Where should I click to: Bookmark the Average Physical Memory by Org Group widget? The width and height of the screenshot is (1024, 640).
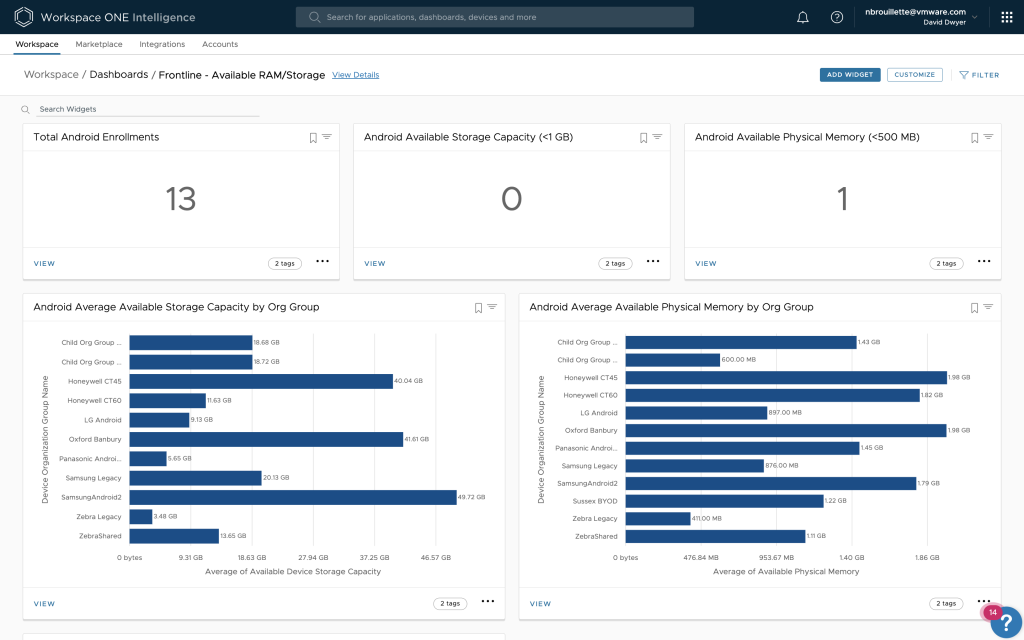coord(974,308)
